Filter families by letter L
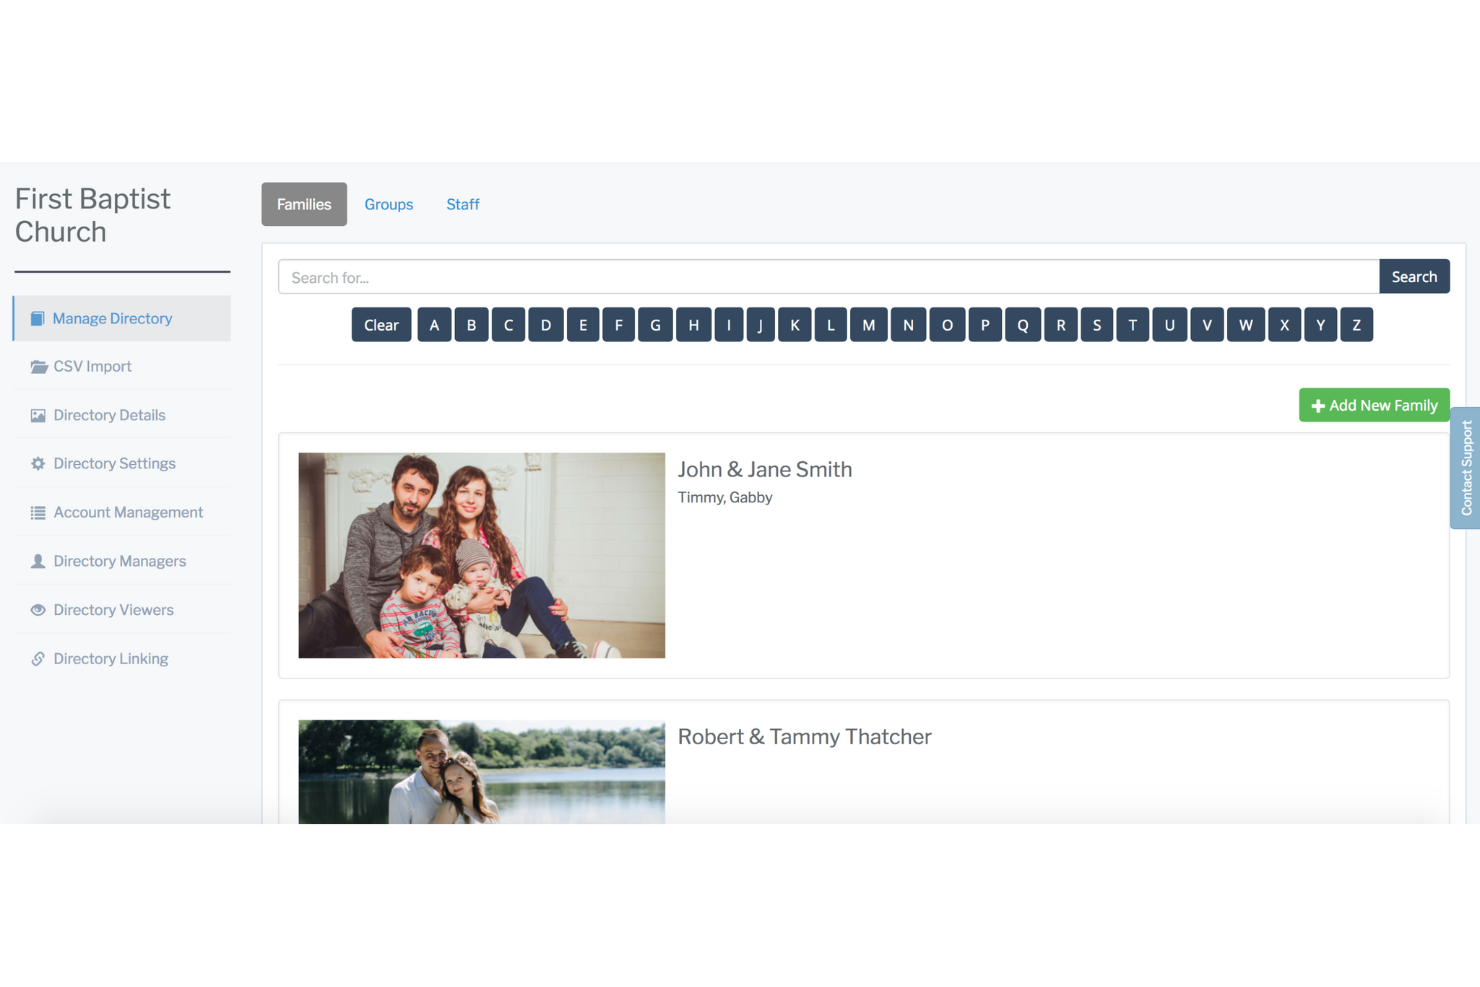 (831, 325)
